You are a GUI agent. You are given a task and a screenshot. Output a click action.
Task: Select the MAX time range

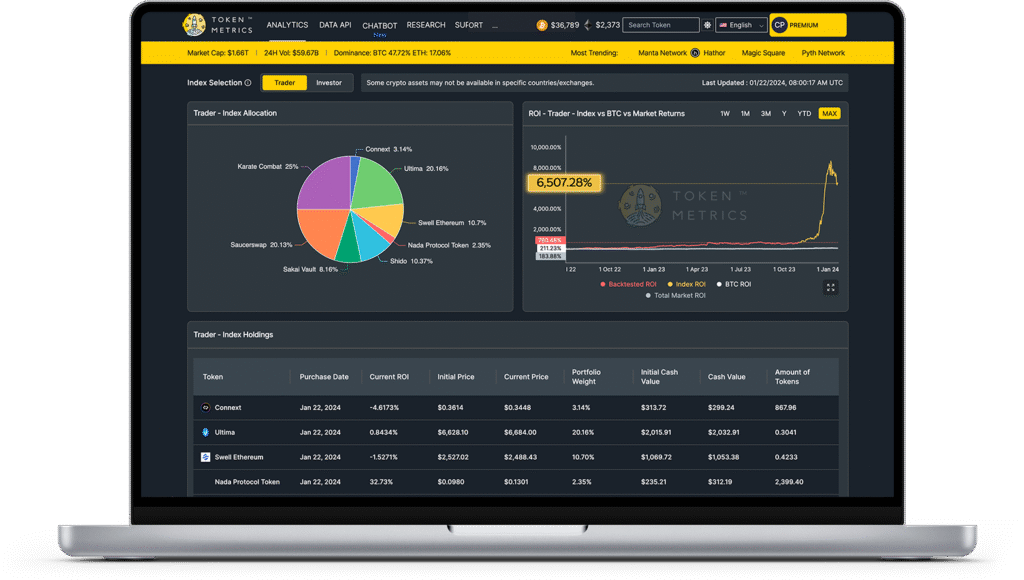tap(829, 114)
